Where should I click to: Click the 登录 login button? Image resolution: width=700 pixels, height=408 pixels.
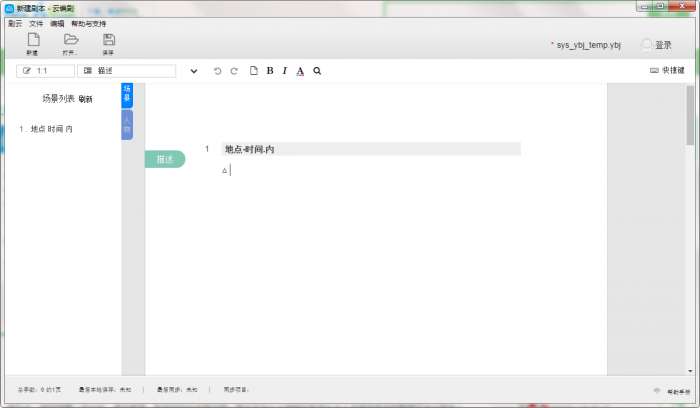pyautogui.click(x=663, y=45)
